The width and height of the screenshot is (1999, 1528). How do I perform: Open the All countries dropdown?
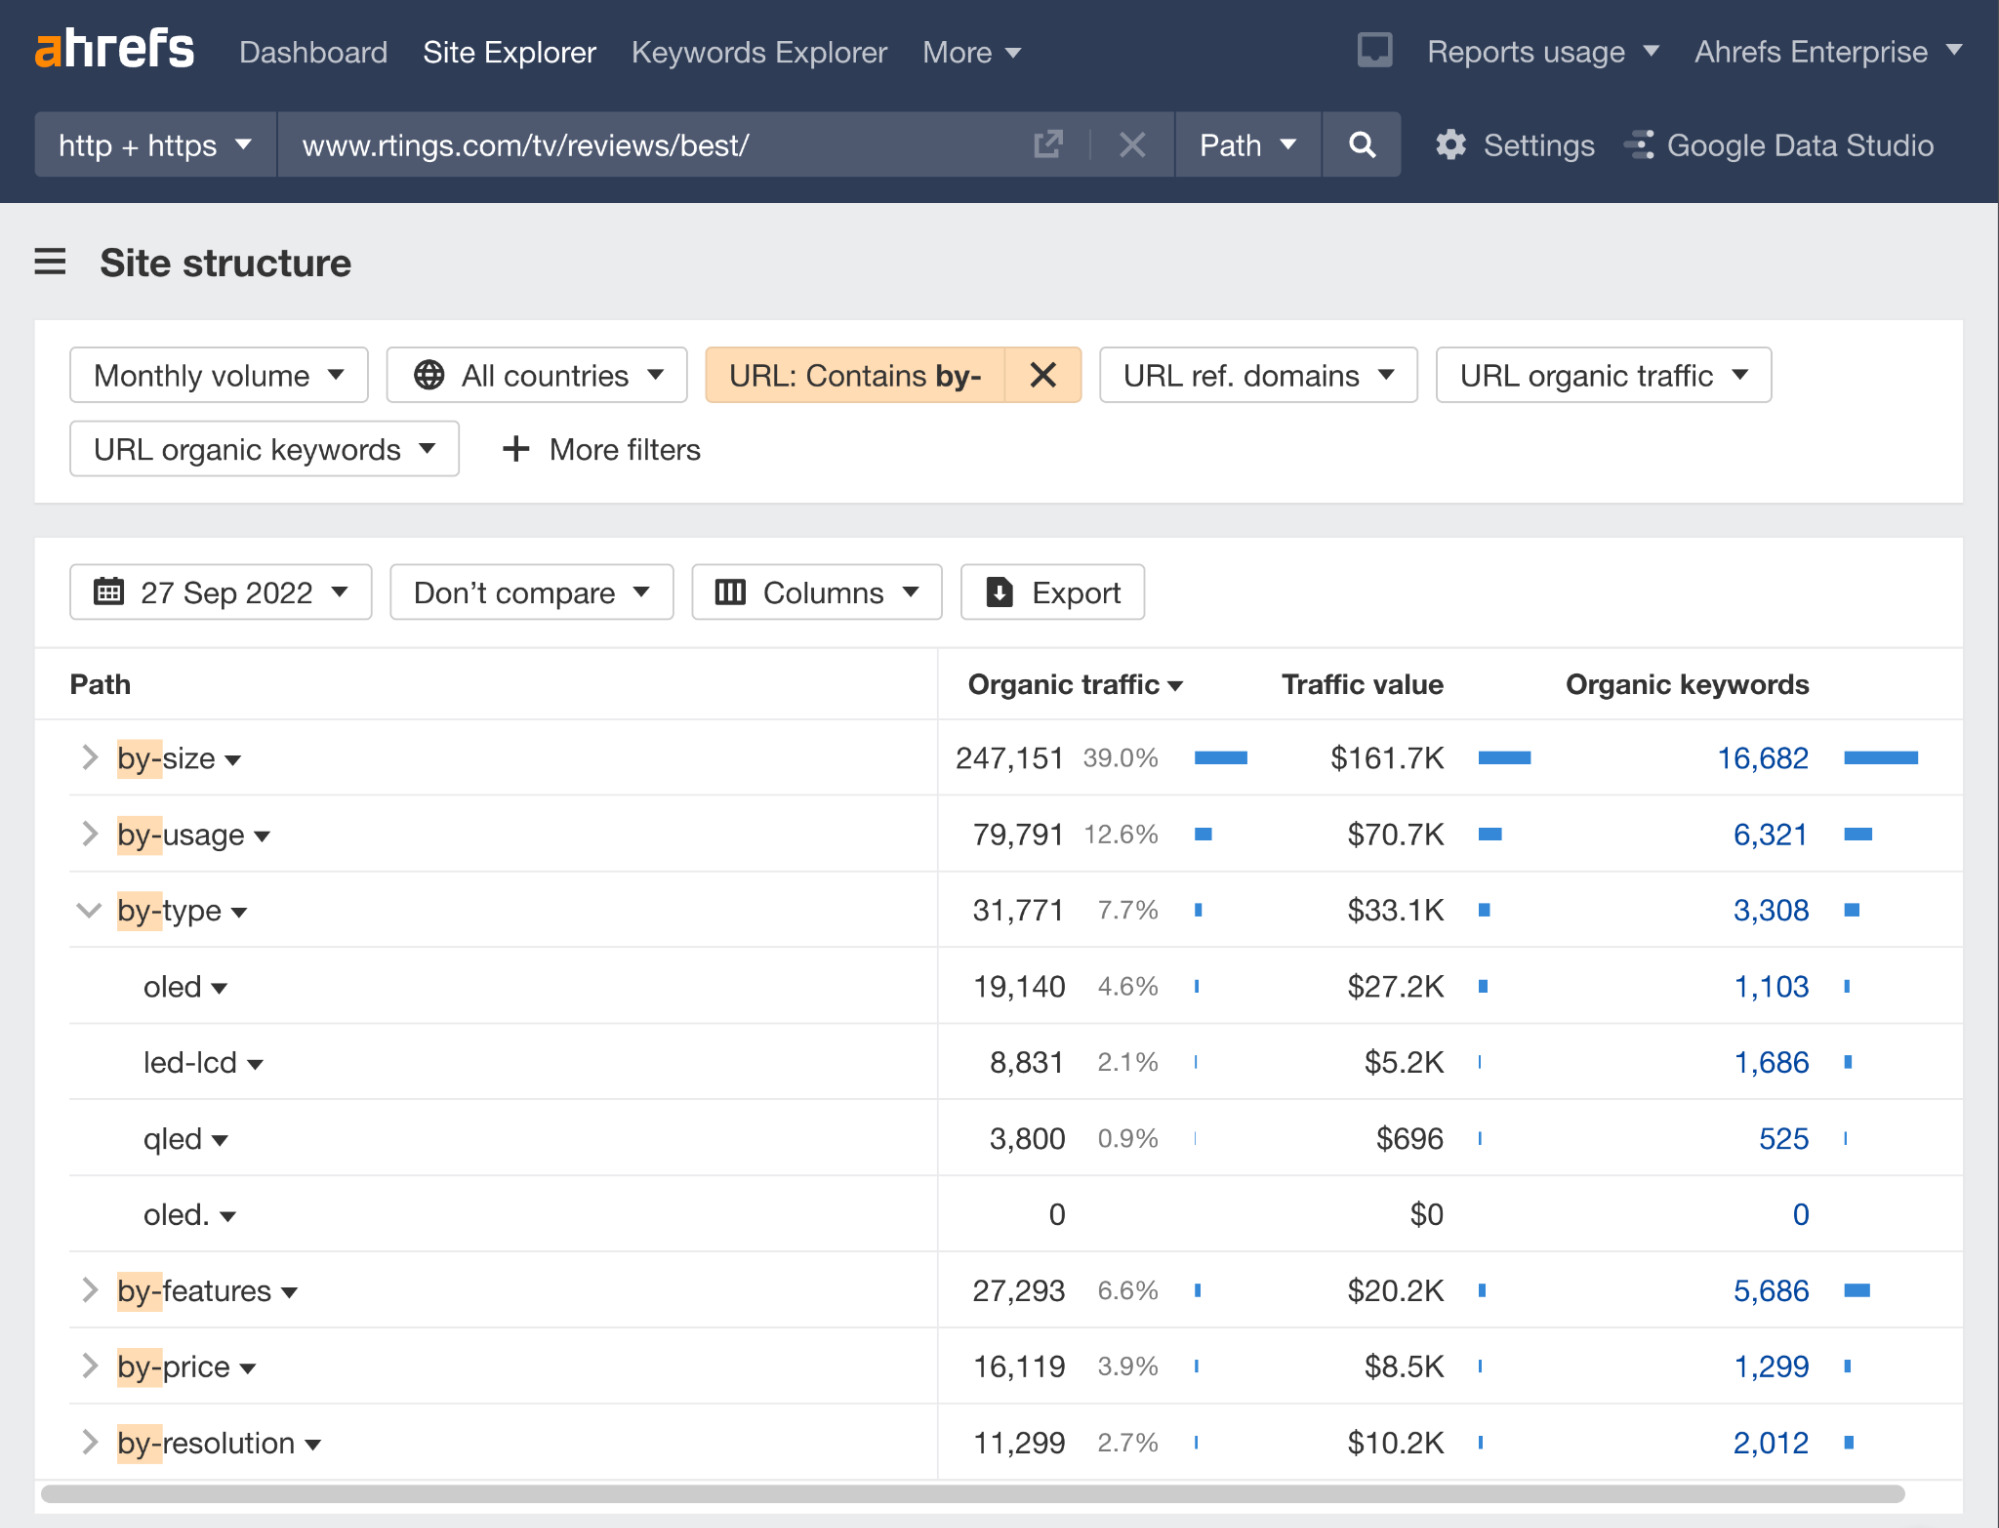coord(537,375)
